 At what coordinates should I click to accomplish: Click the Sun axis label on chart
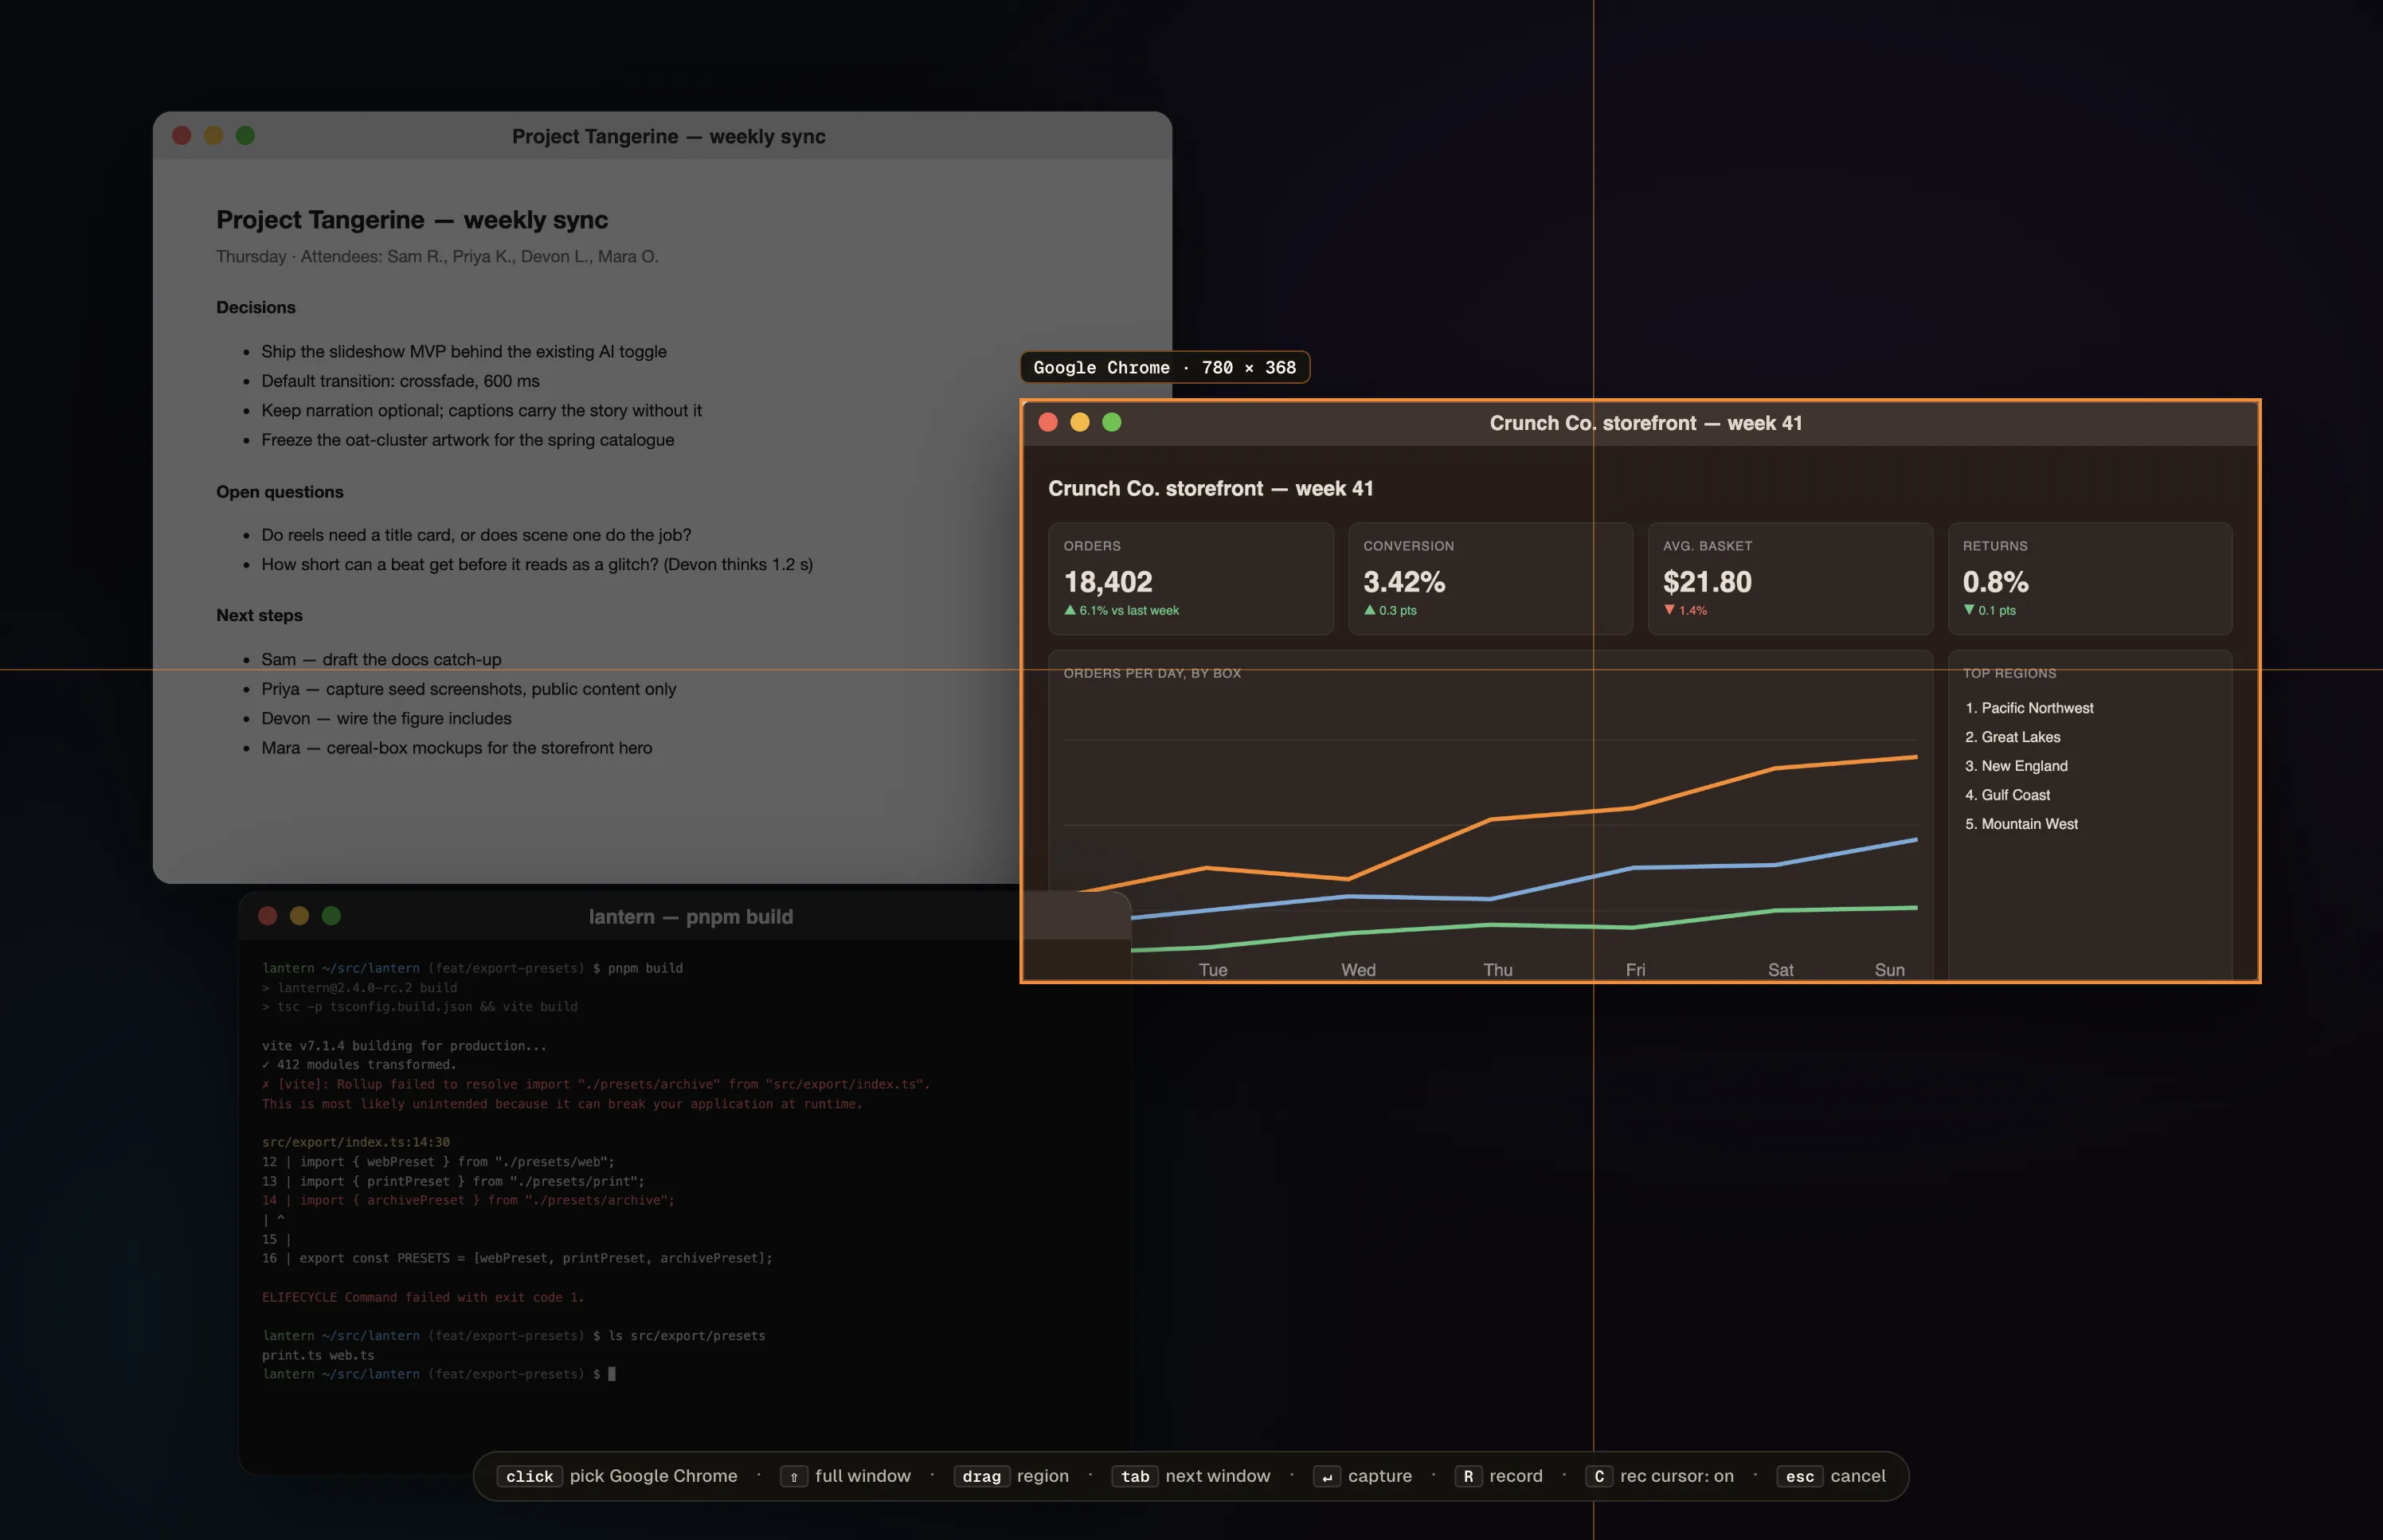(1889, 970)
